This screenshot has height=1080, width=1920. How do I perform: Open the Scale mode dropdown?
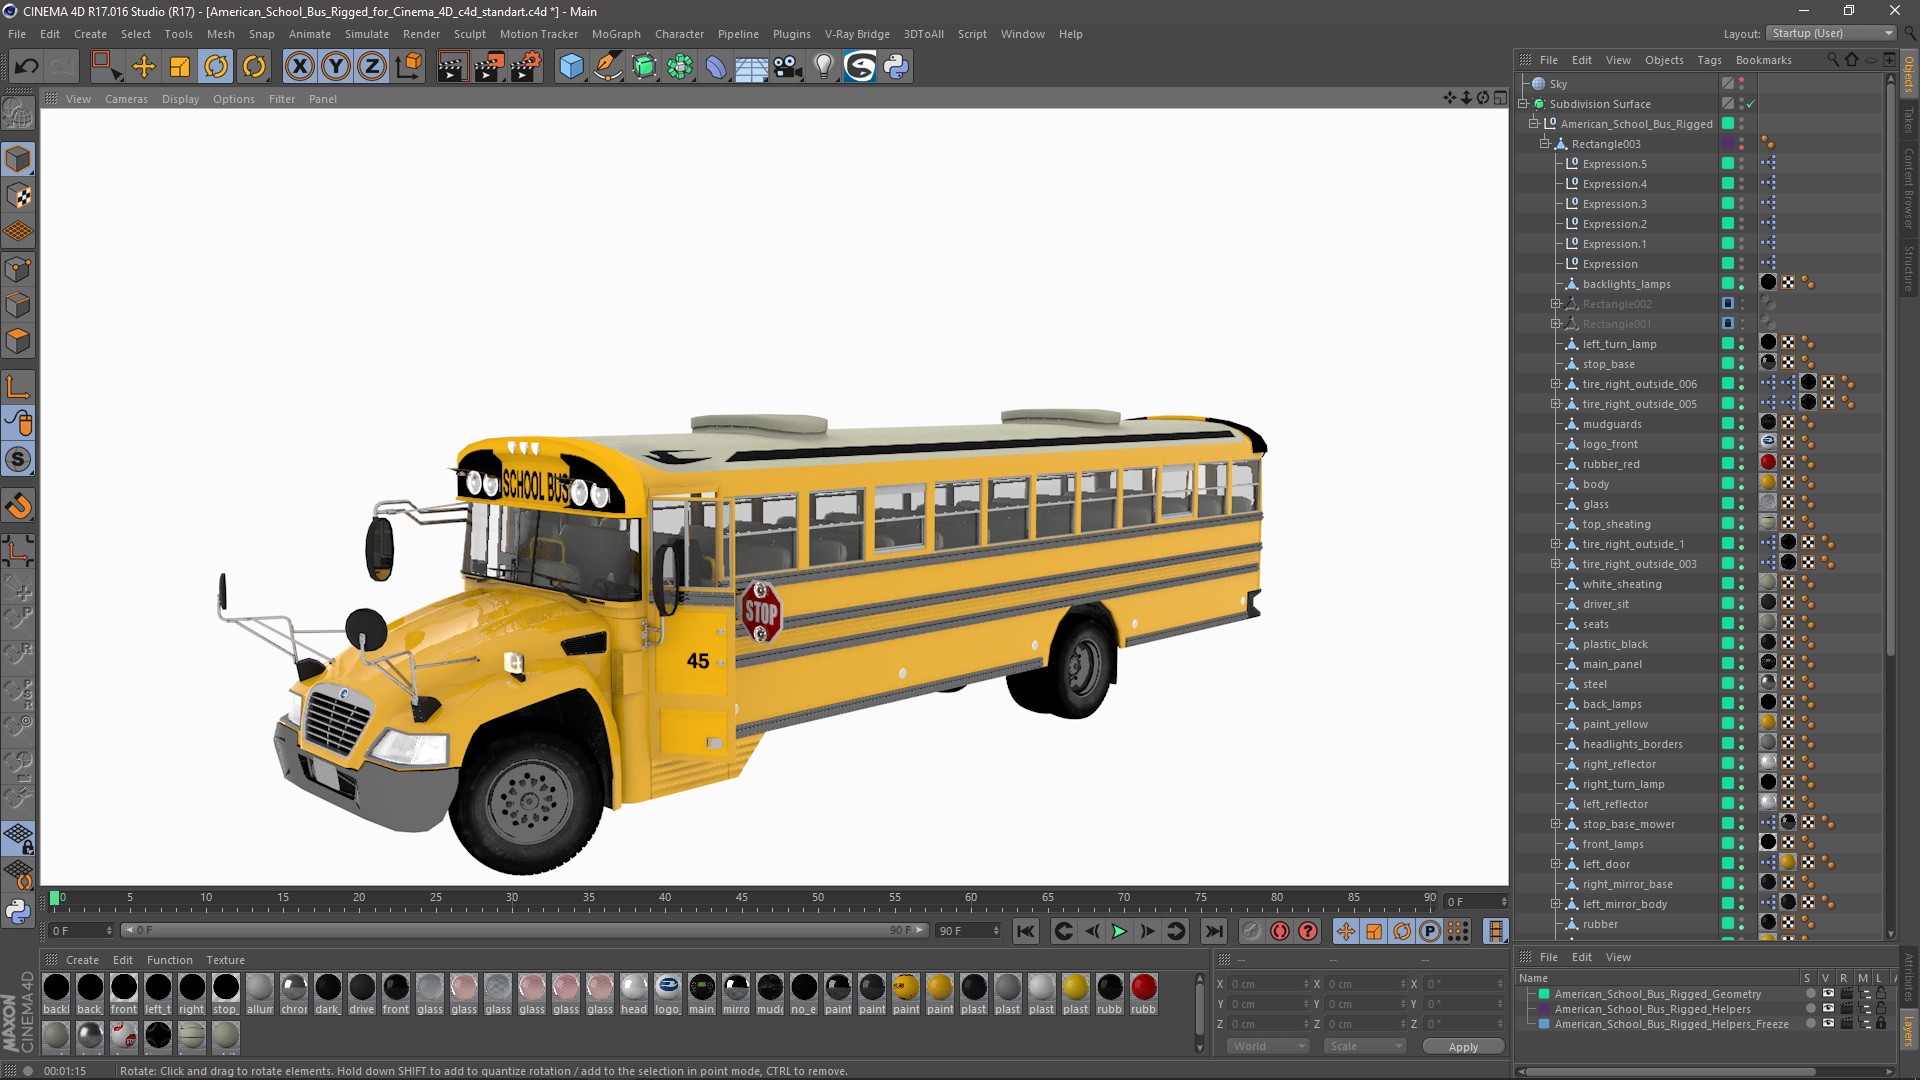1364,1046
